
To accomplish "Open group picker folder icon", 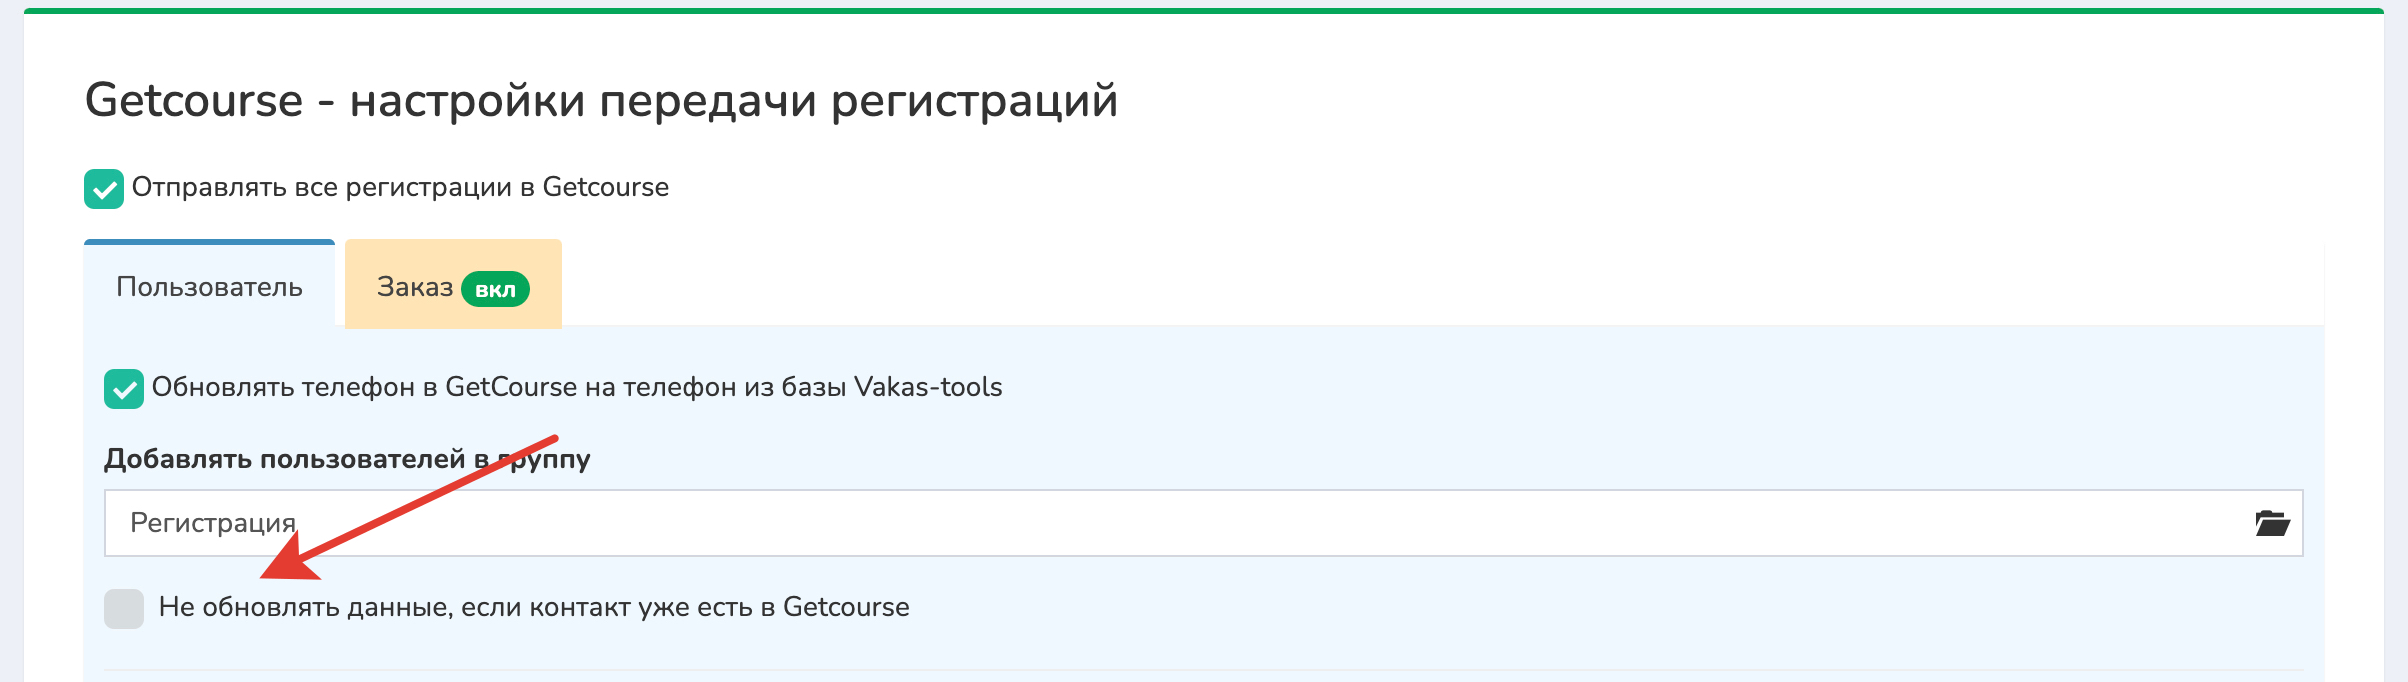I will coord(2272,523).
